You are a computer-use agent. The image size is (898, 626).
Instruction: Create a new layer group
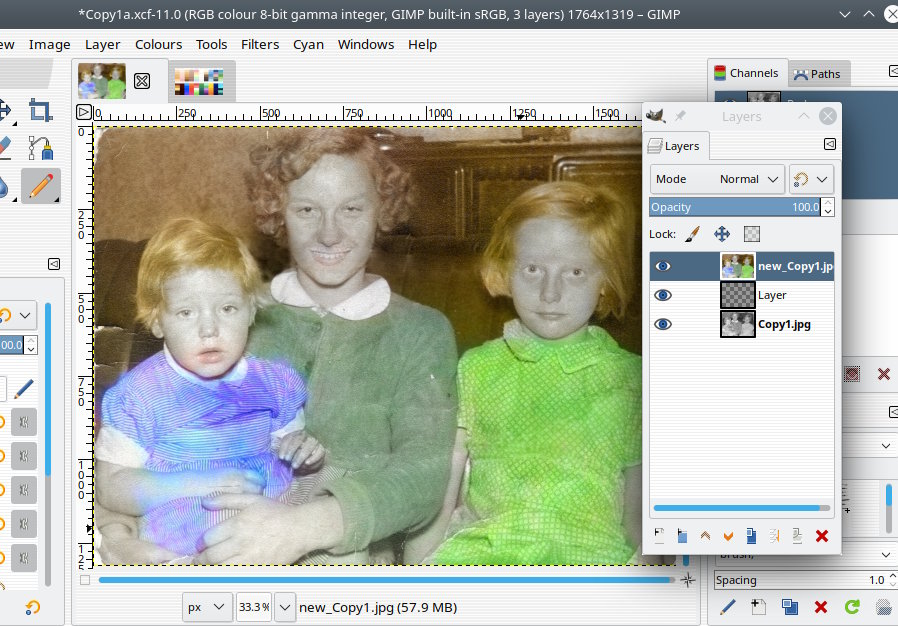tap(683, 536)
